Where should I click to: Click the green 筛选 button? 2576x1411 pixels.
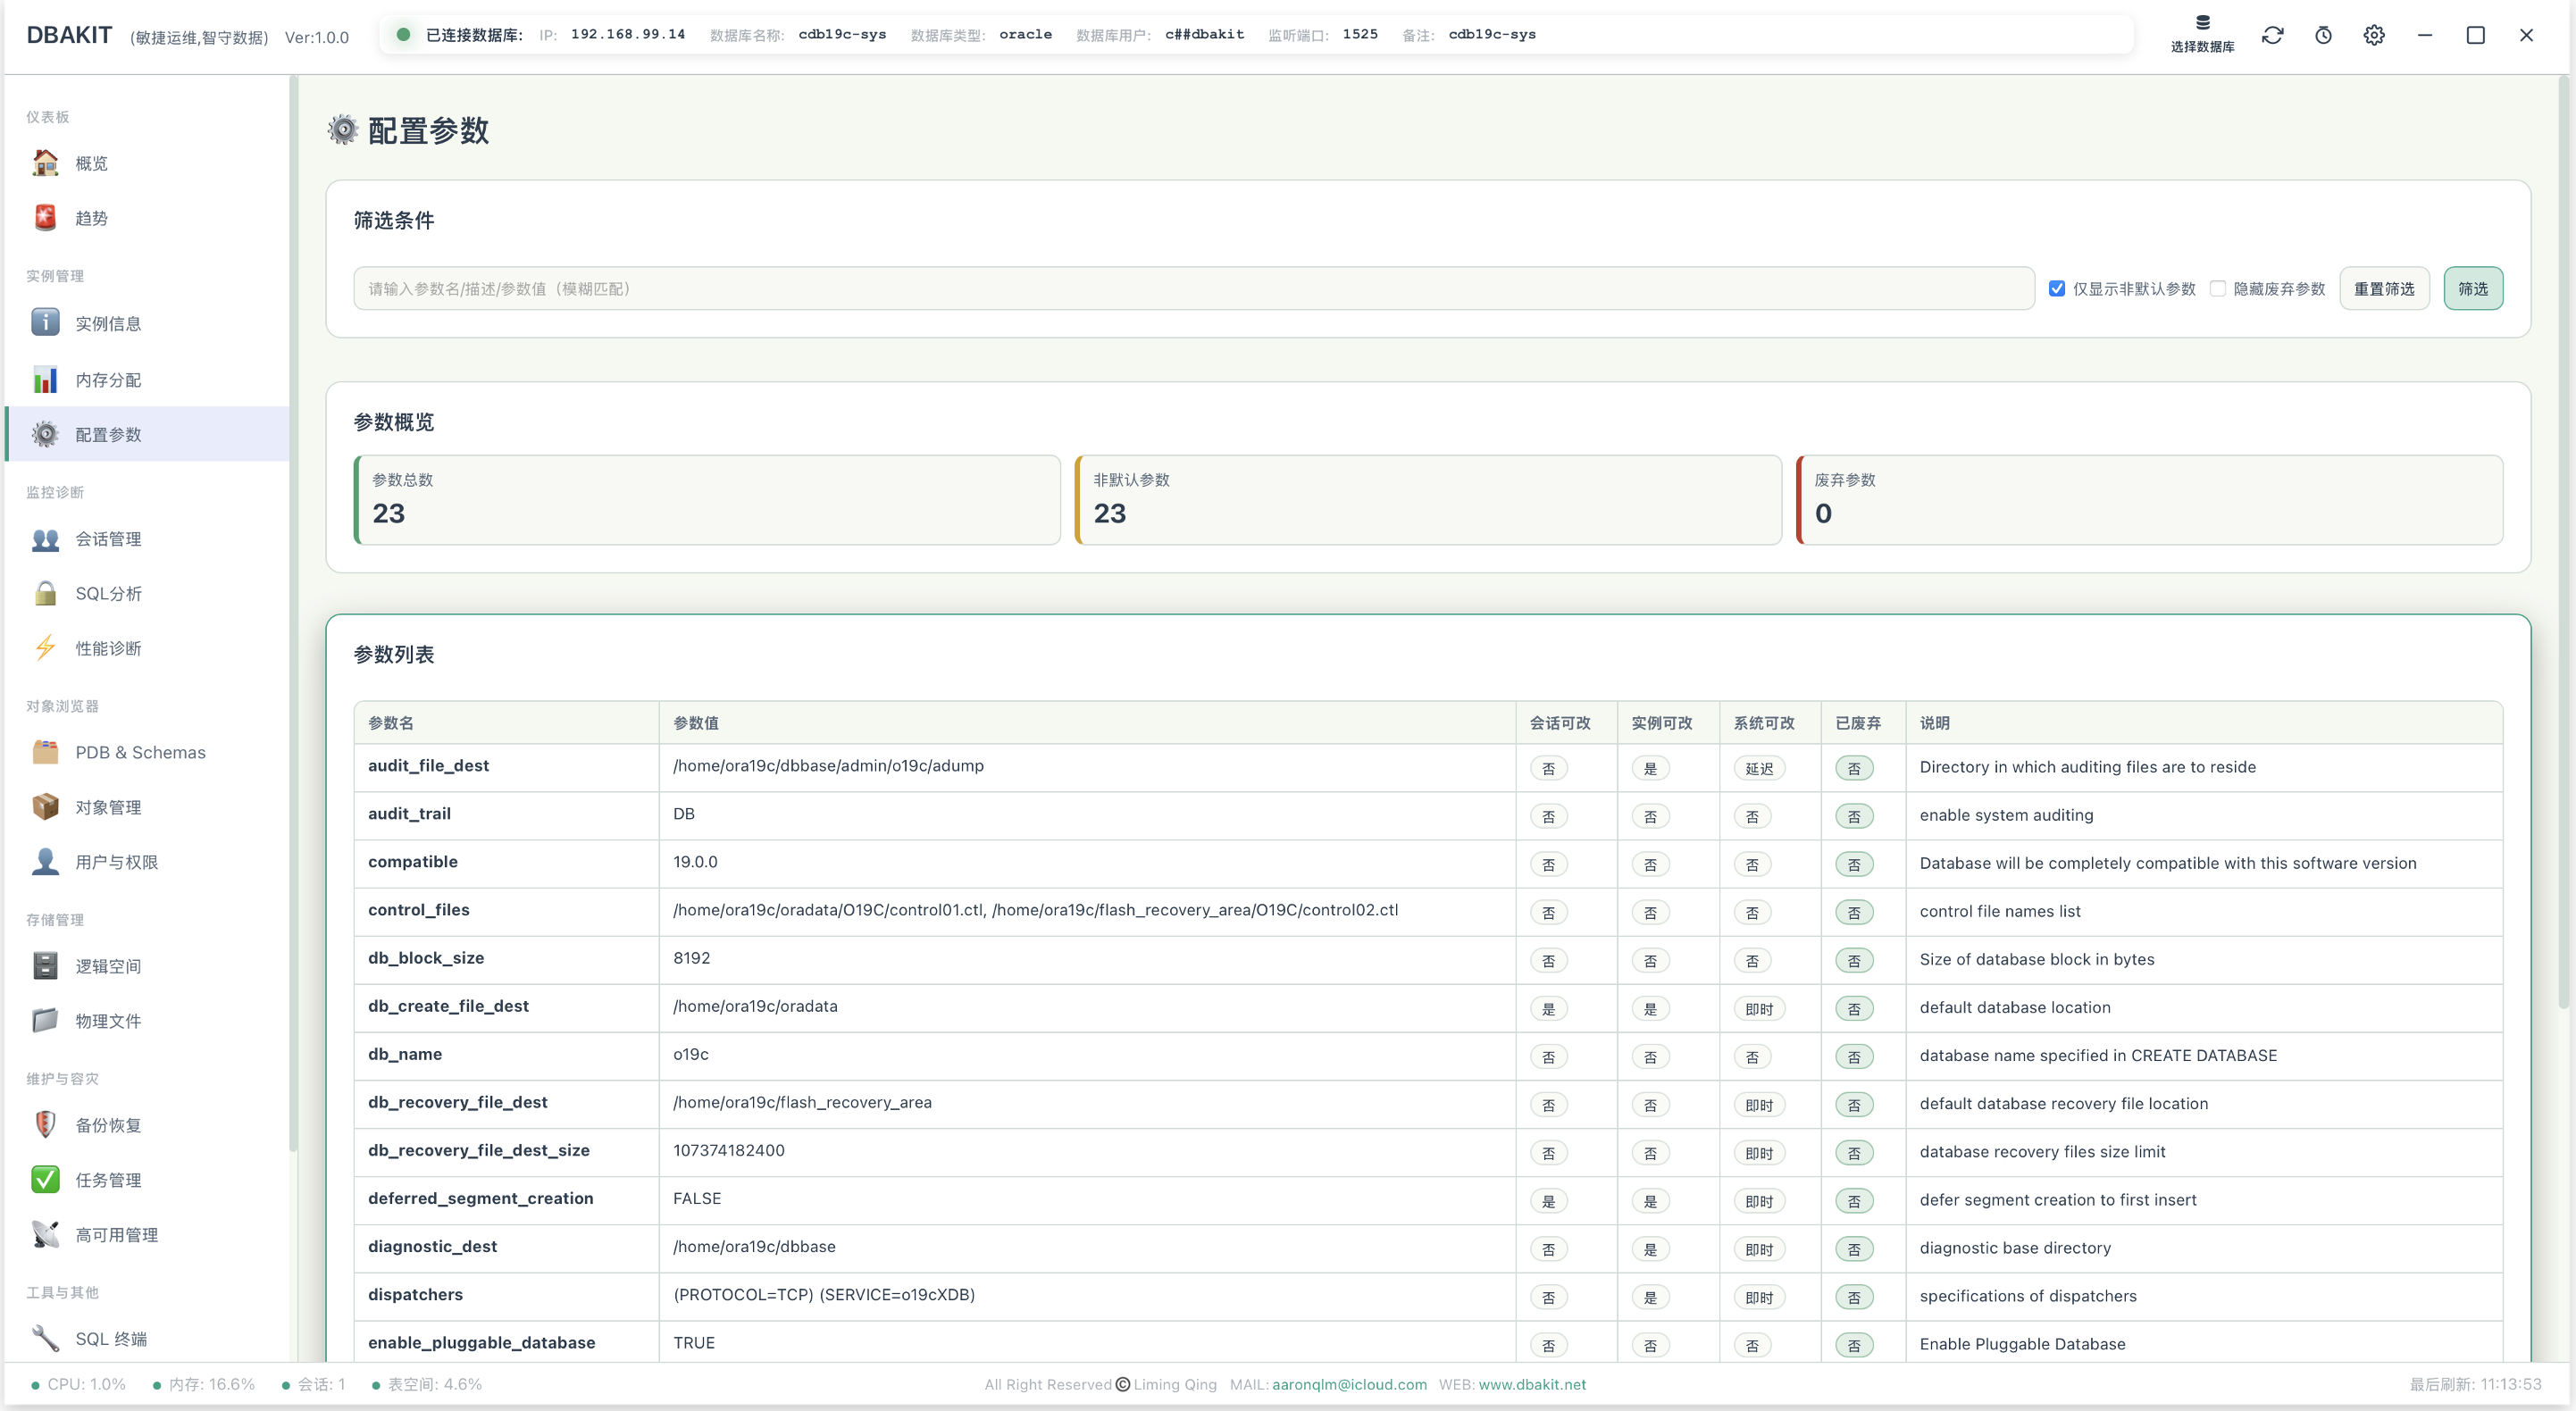(2473, 288)
